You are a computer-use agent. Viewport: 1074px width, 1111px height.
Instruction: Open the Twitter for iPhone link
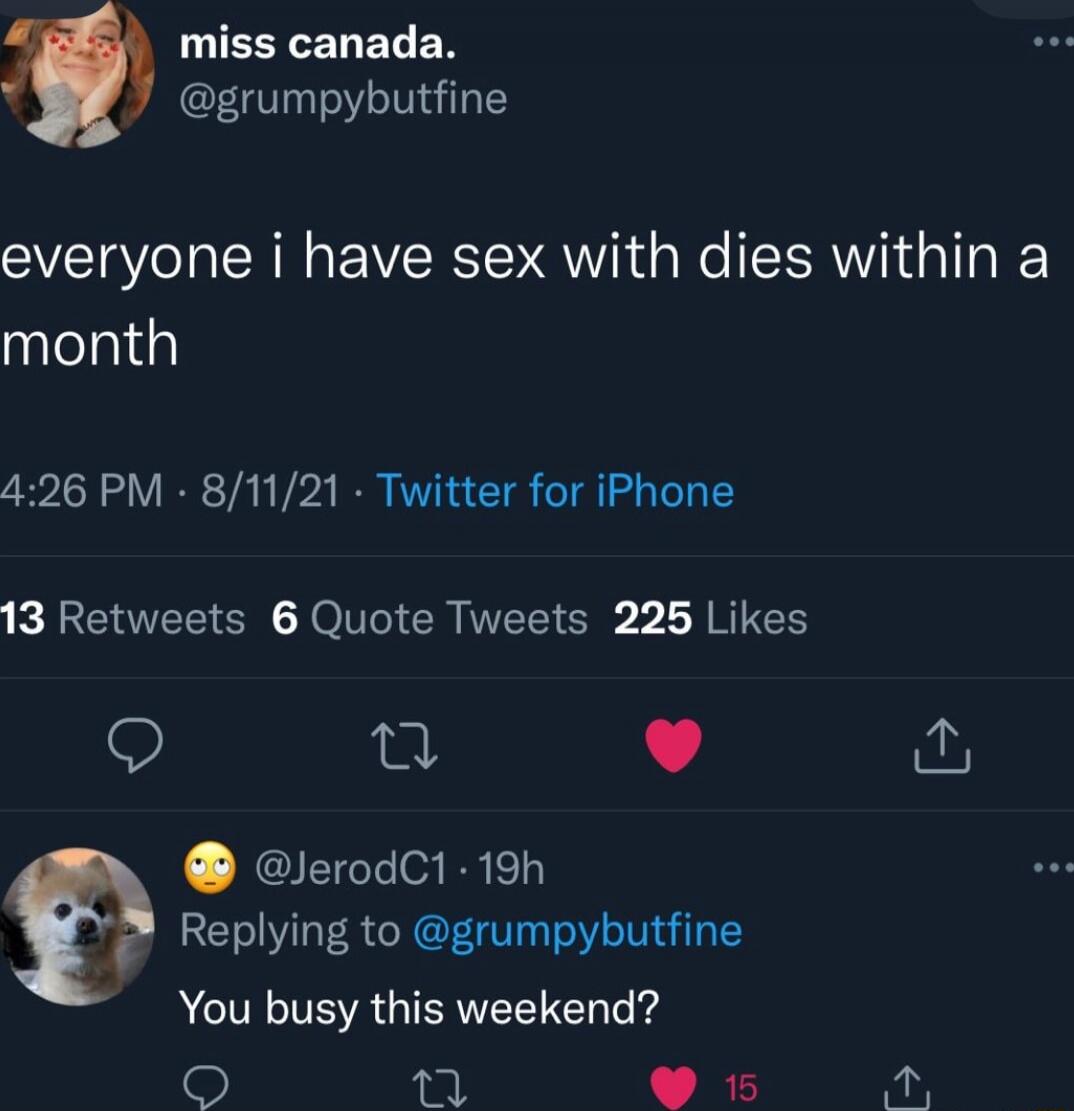pos(554,491)
